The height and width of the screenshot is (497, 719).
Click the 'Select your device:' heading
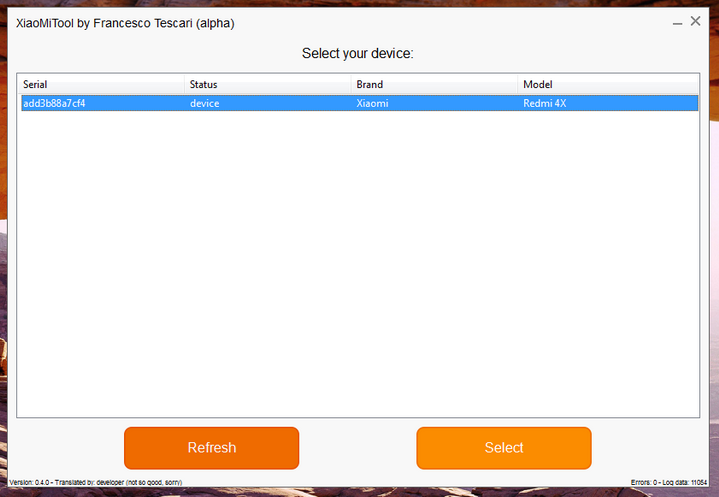(x=357, y=53)
